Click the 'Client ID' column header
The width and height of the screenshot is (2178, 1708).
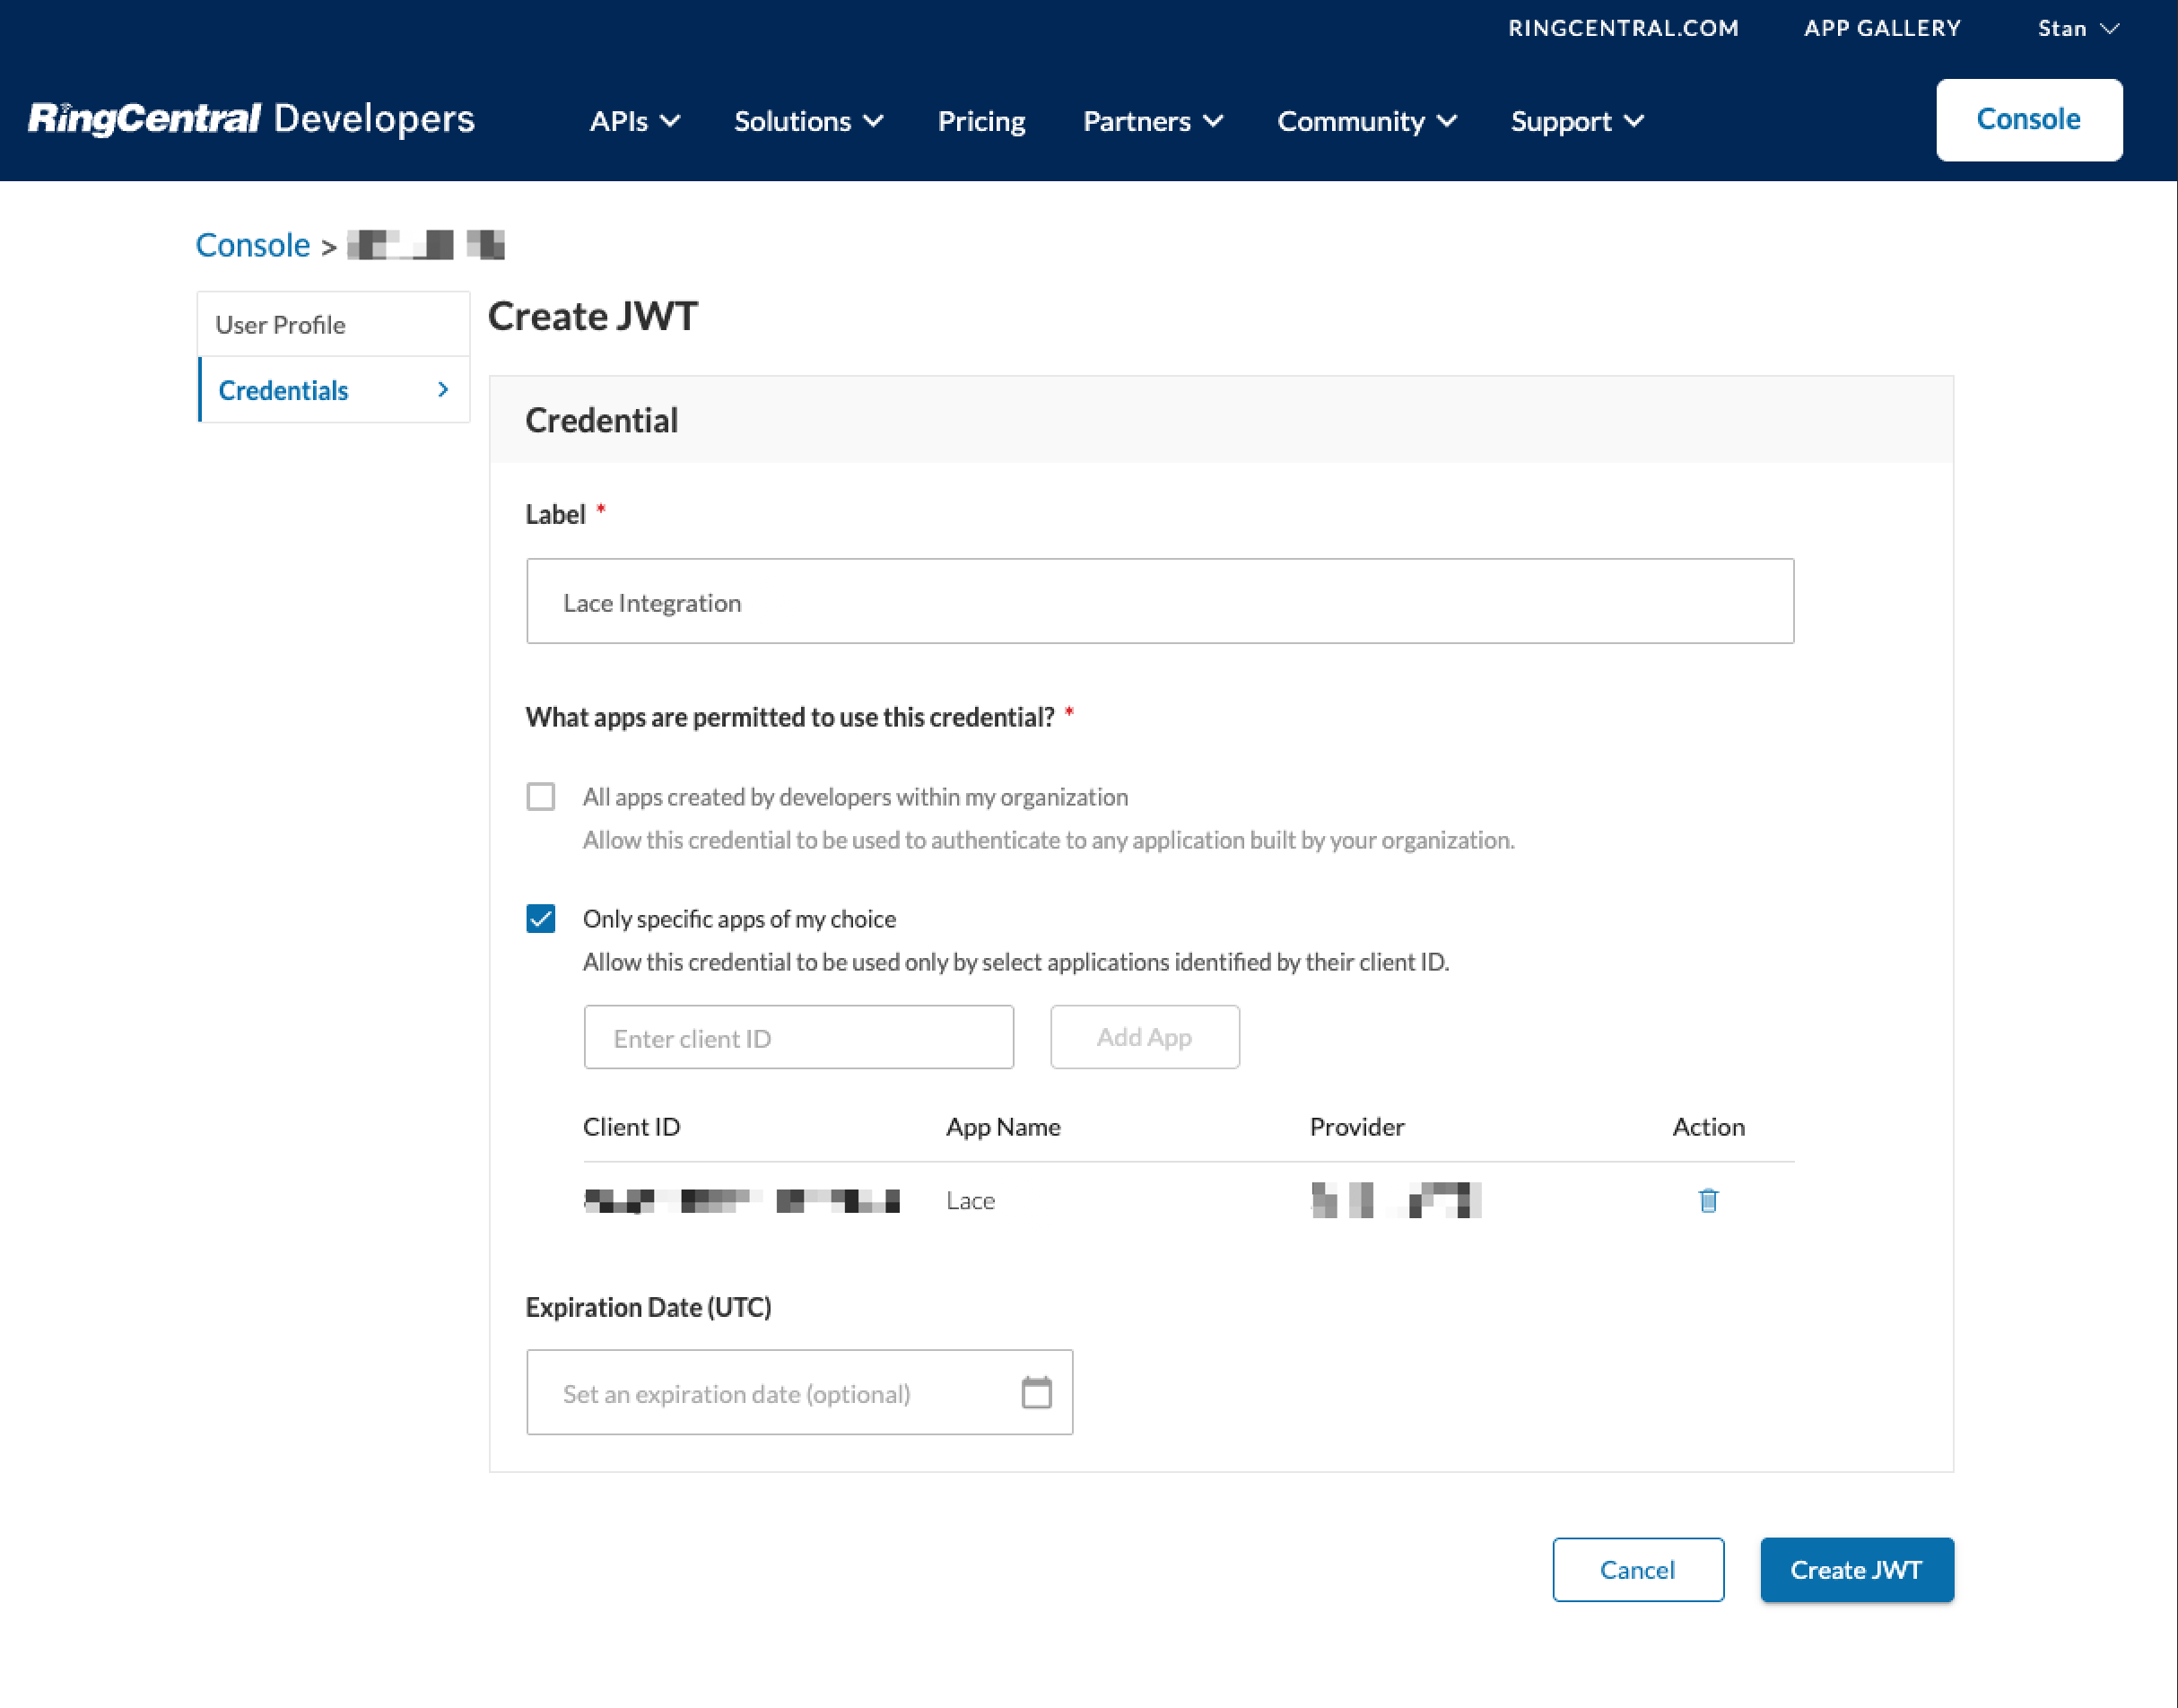(x=632, y=1126)
